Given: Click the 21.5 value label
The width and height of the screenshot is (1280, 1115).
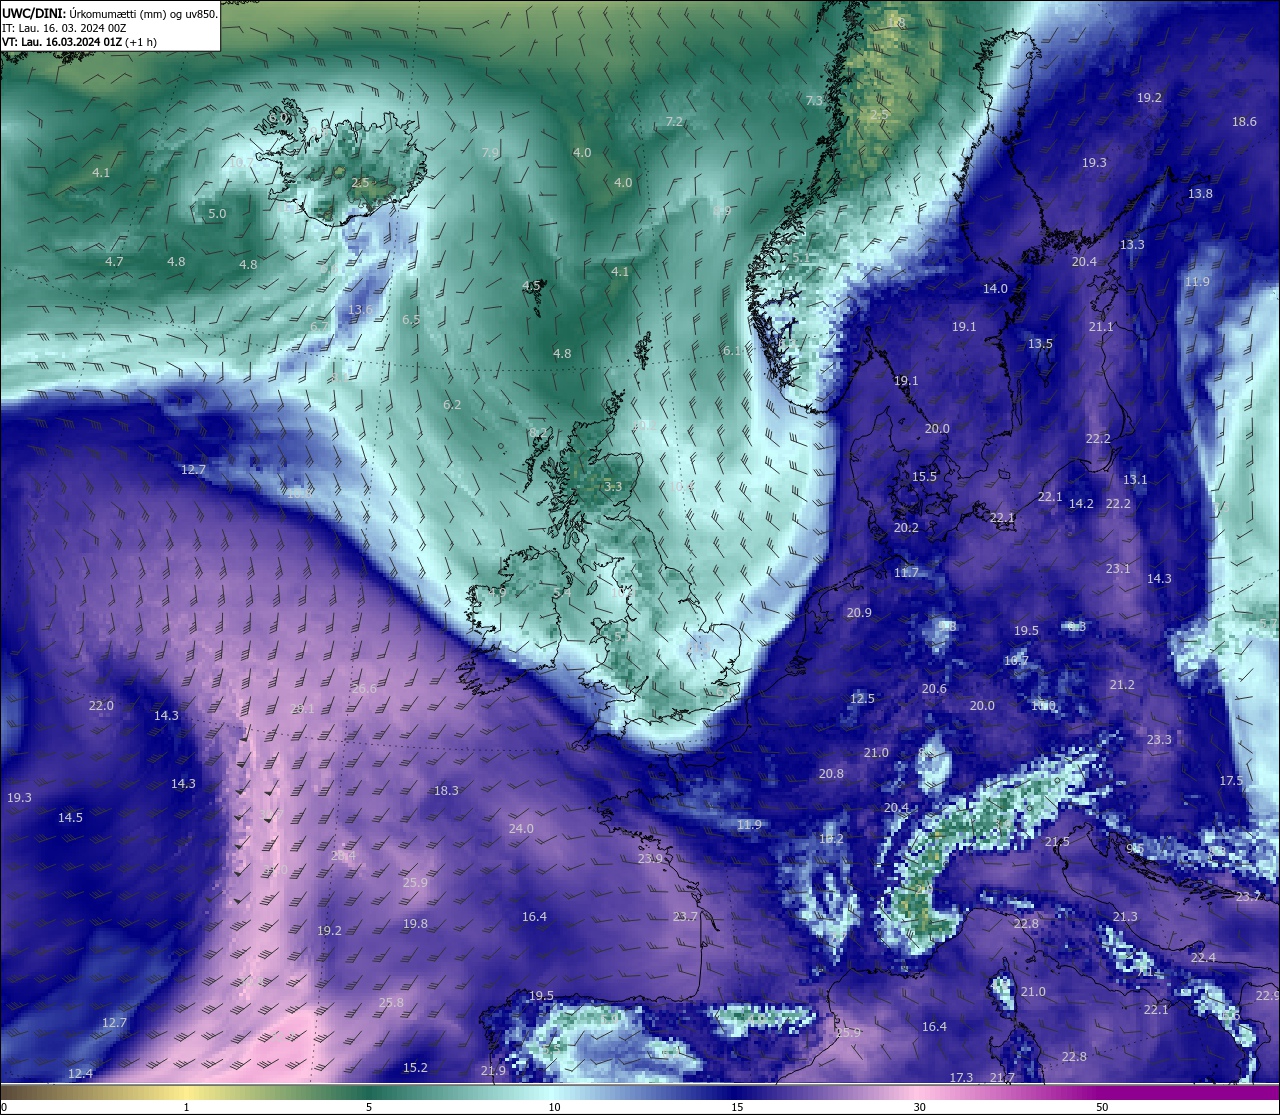Looking at the screenshot, I should click(1057, 842).
